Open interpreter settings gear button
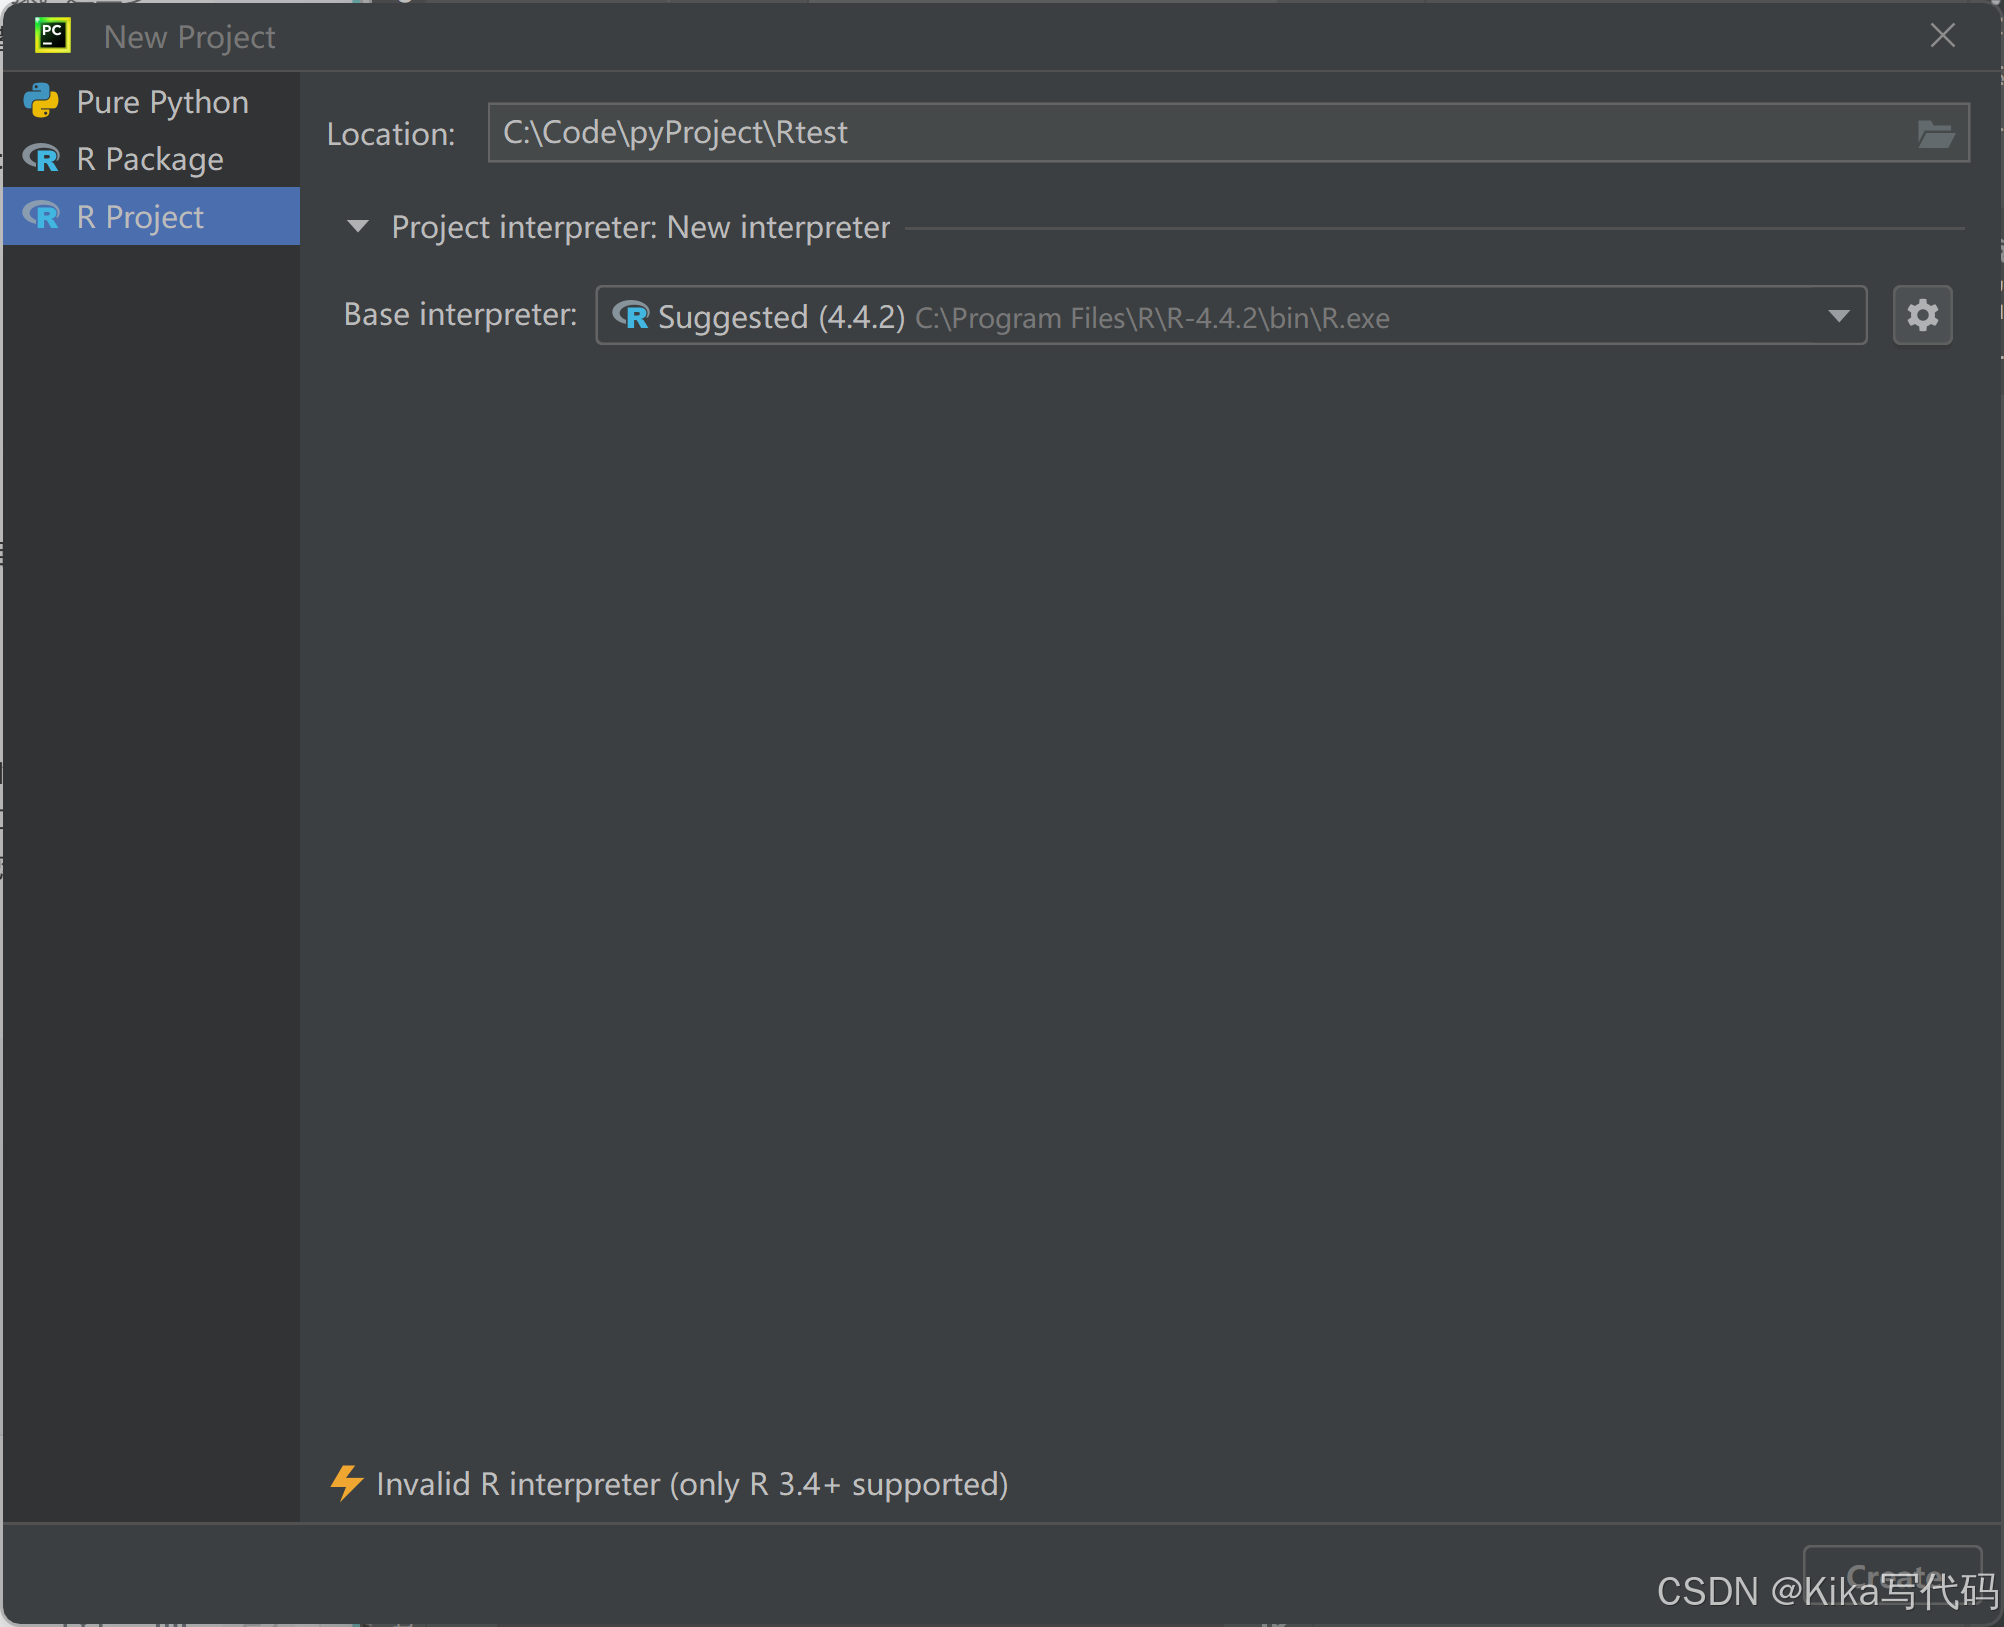This screenshot has width=2004, height=1627. (x=1921, y=316)
